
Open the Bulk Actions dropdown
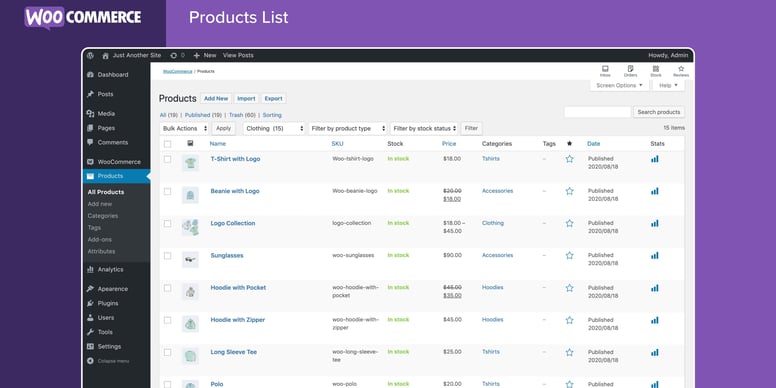coord(185,129)
